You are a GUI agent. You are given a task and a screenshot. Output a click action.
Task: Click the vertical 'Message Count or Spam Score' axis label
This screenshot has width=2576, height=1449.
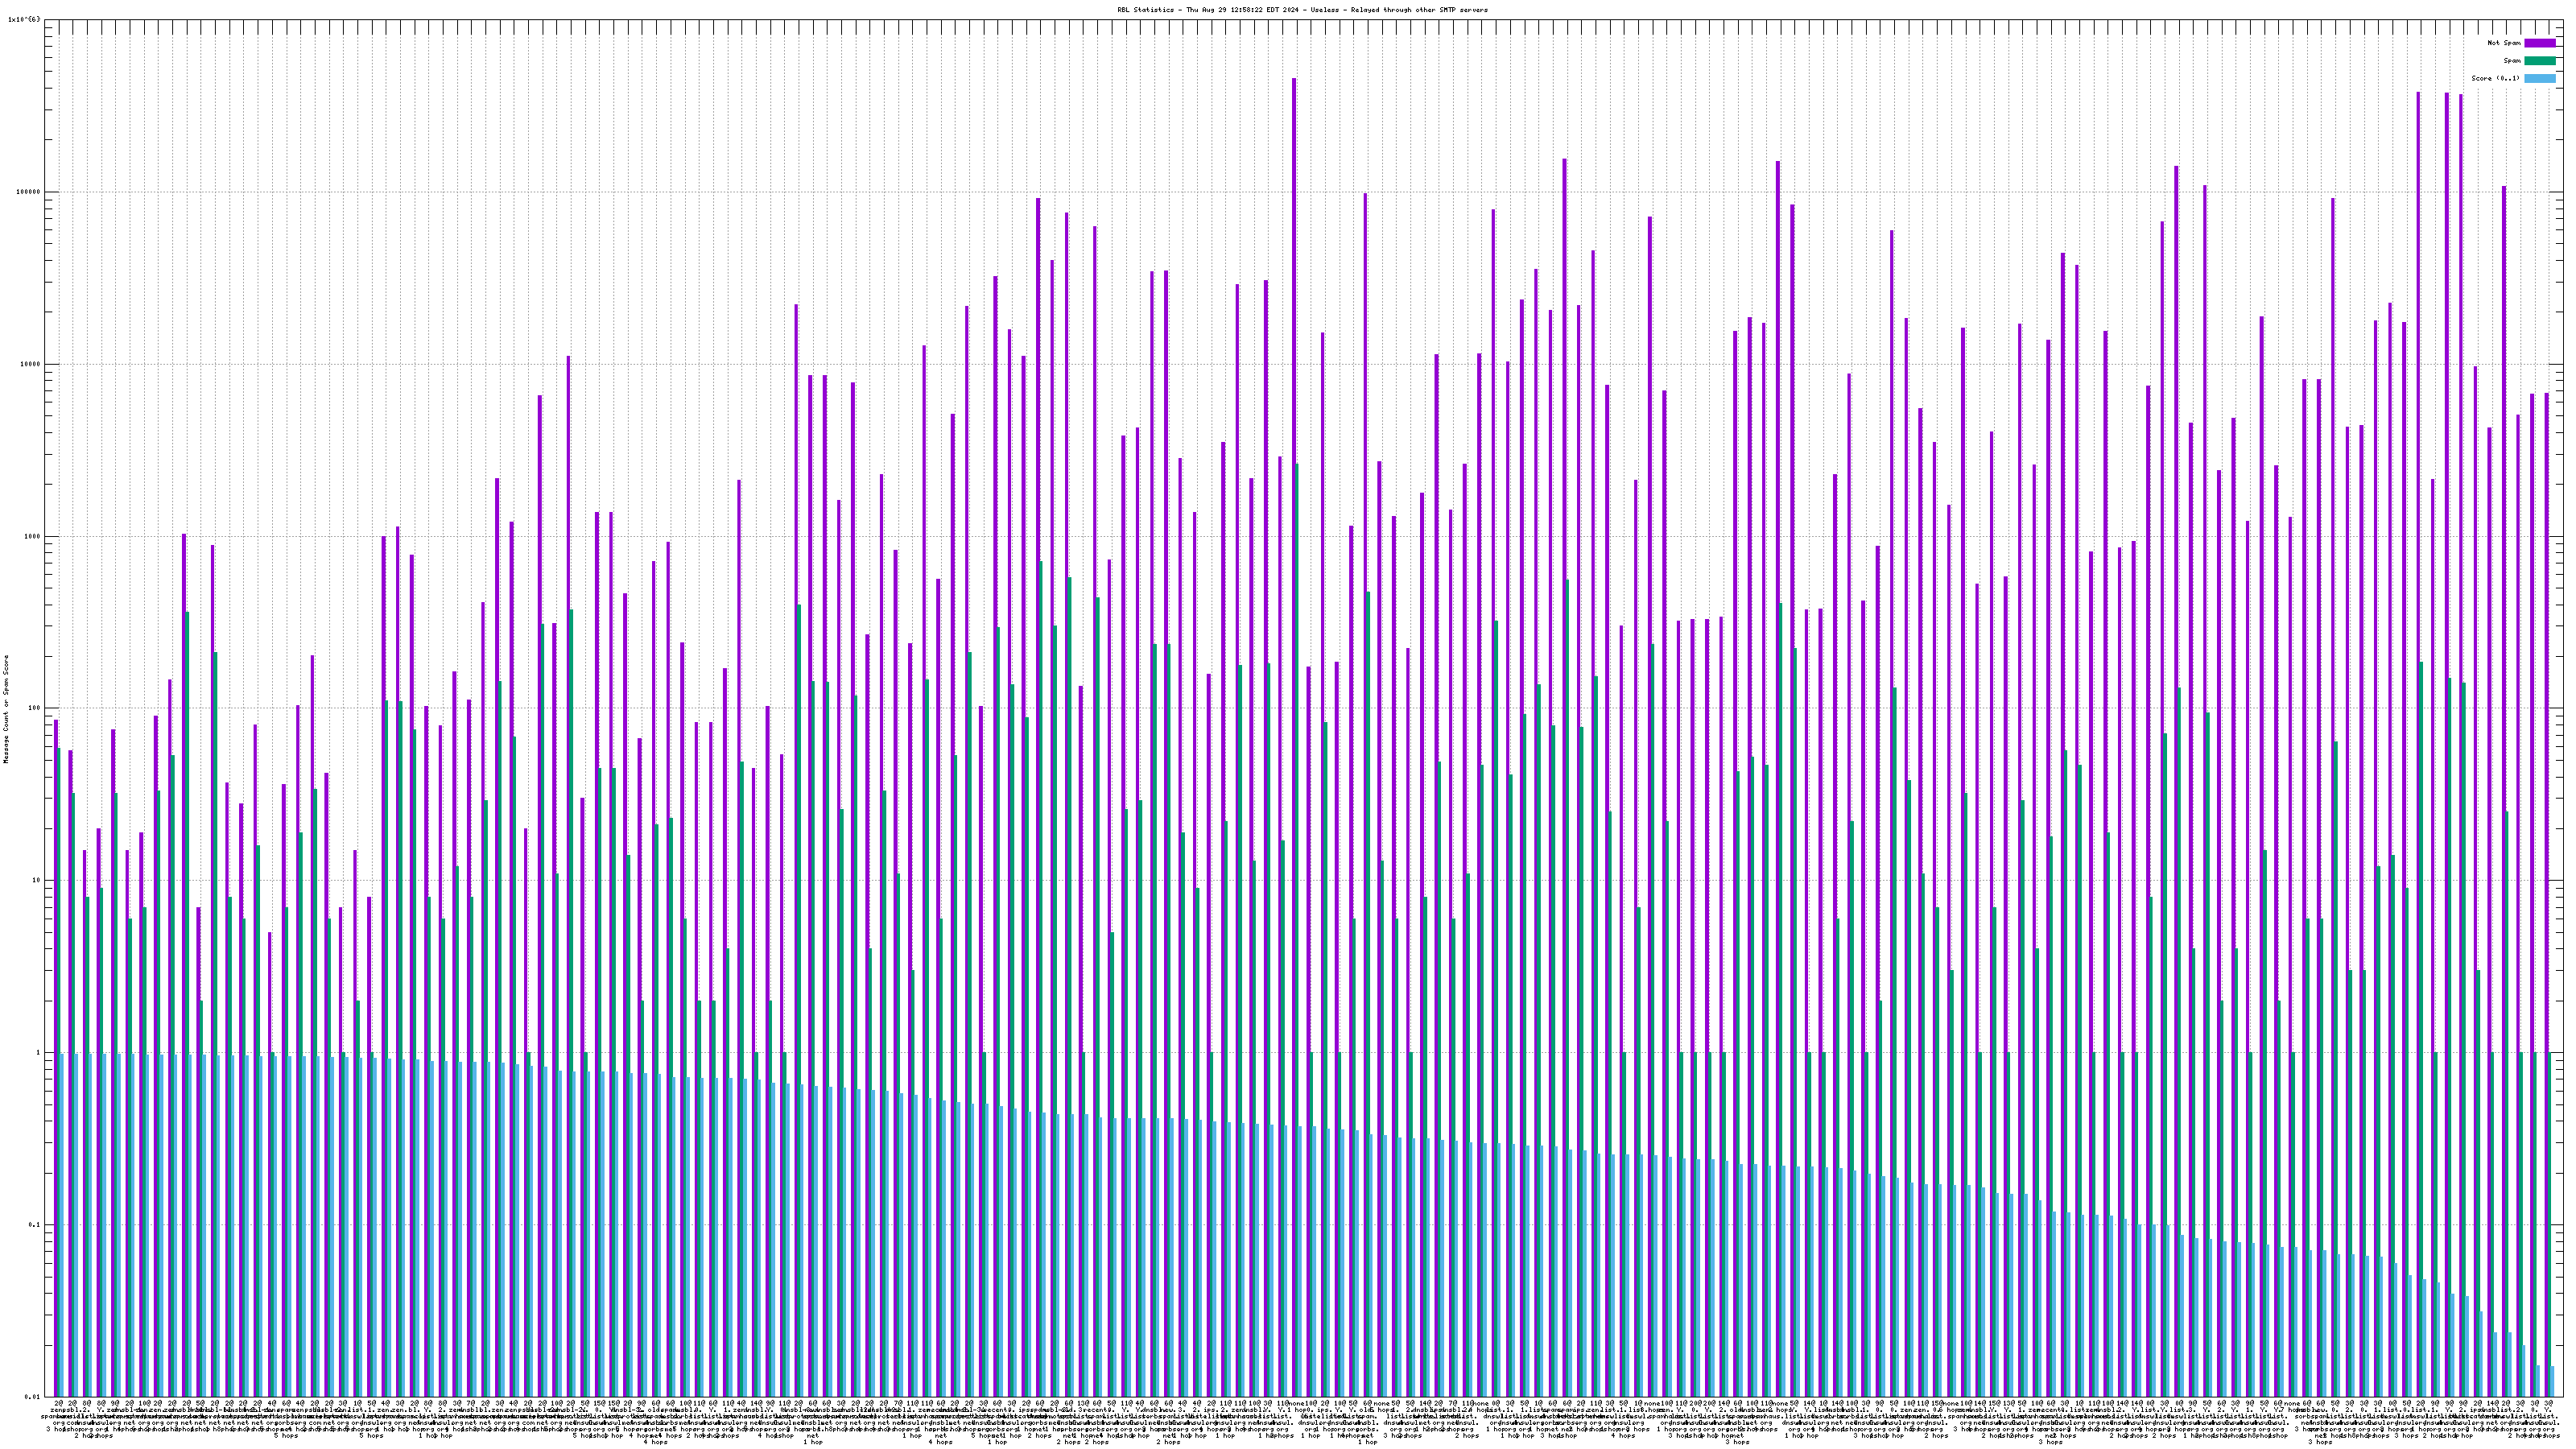6,709
